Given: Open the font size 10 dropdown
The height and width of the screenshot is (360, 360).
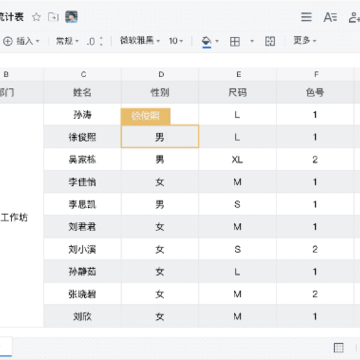Looking at the screenshot, I should point(176,41).
